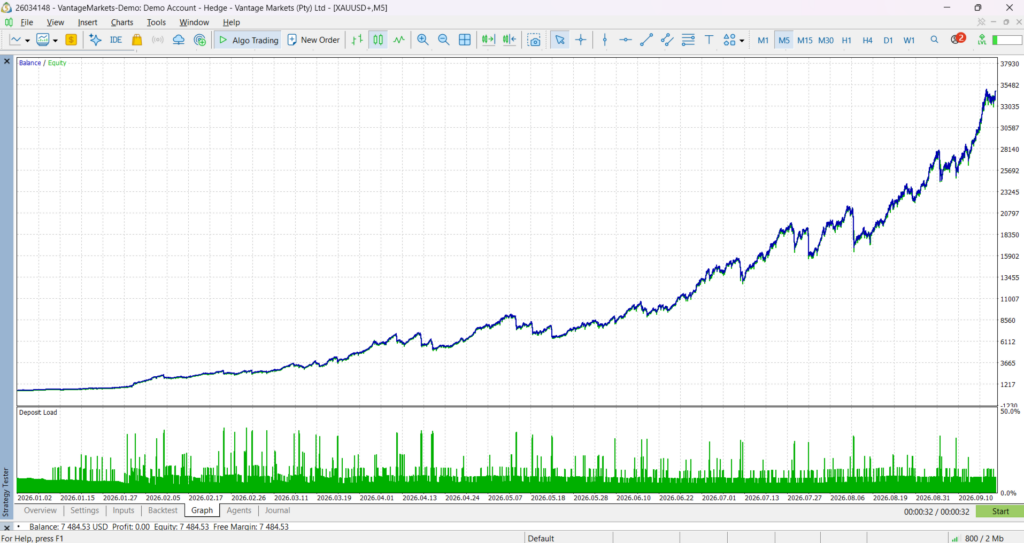This screenshot has width=1024, height=543.
Task: Enable the crosshair cursor
Action: [581, 40]
